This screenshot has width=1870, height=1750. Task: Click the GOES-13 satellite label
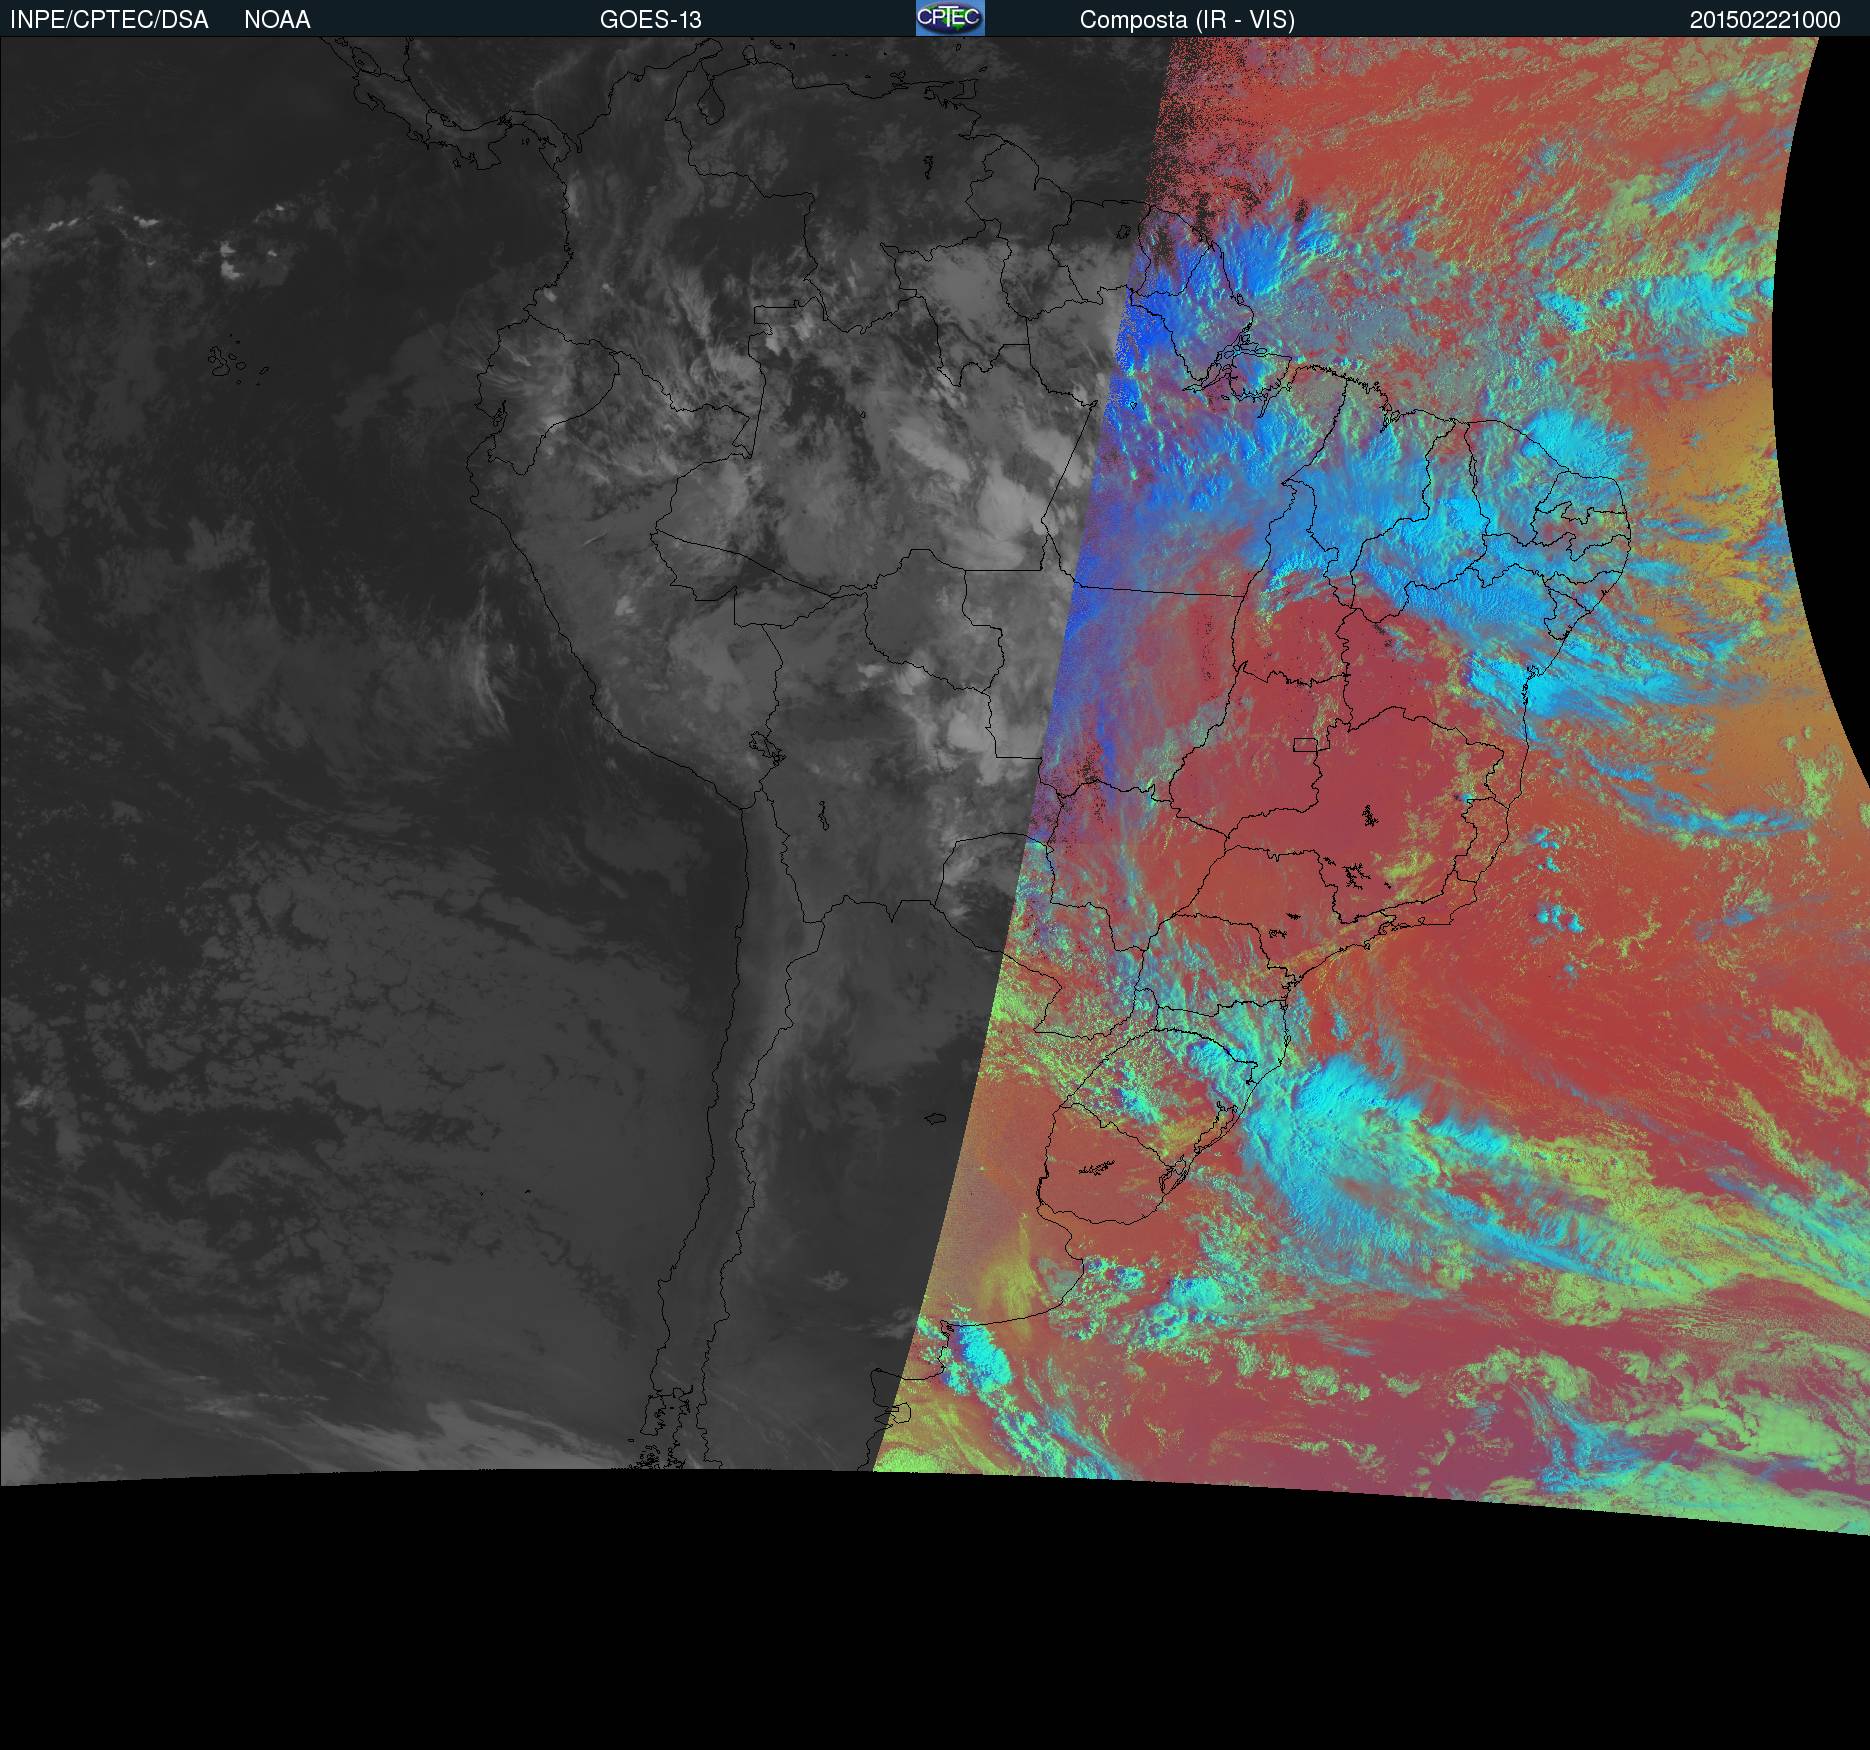[x=650, y=20]
